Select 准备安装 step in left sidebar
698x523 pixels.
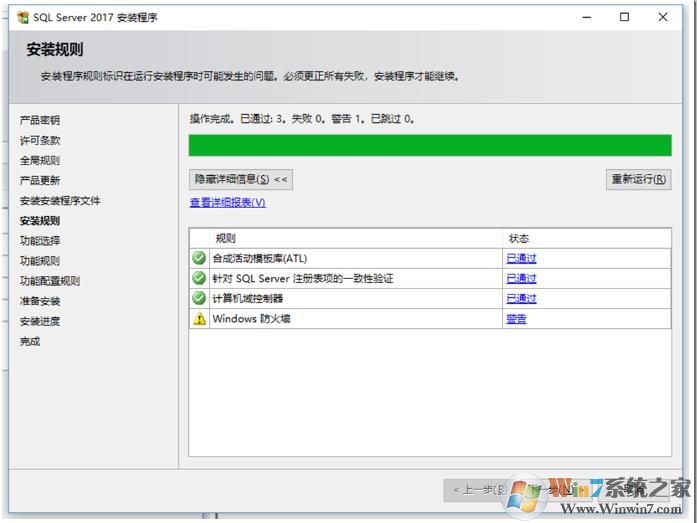(40, 301)
